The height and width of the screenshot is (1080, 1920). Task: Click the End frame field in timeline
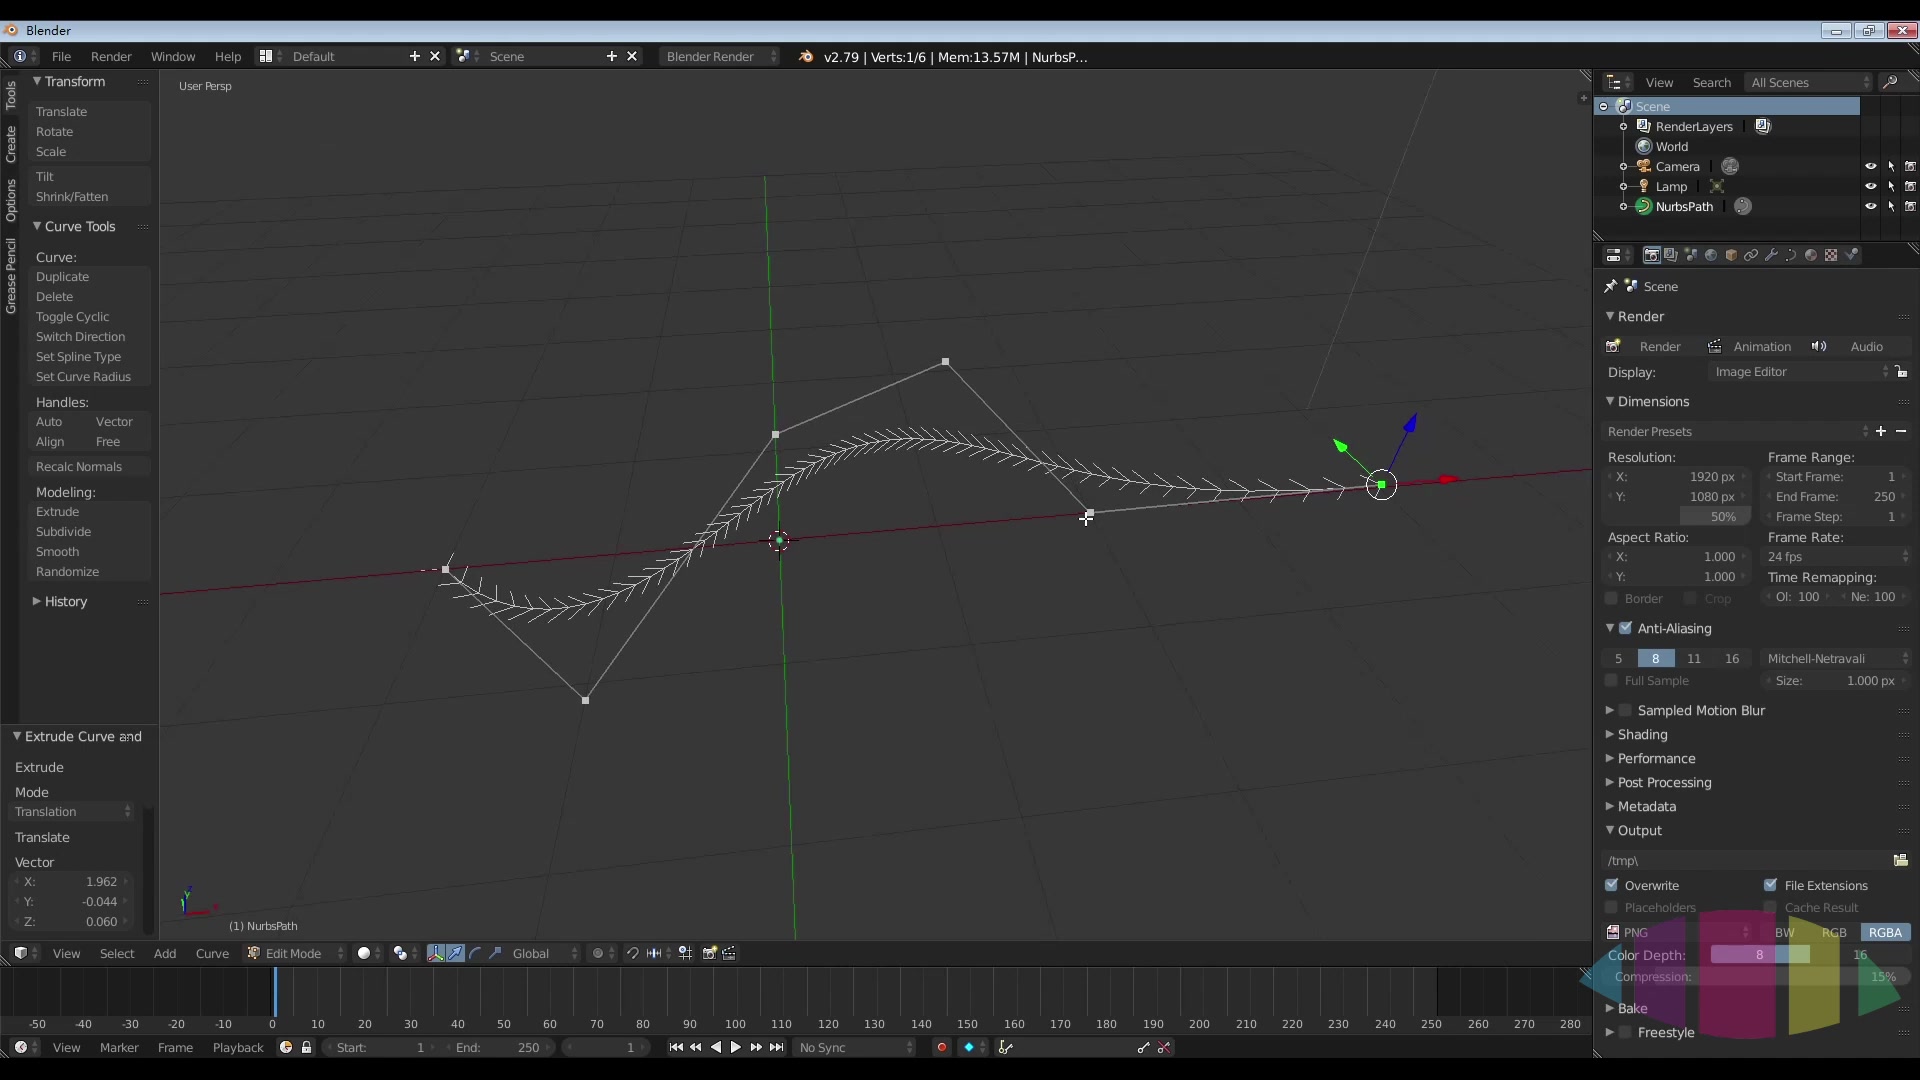coord(497,1047)
